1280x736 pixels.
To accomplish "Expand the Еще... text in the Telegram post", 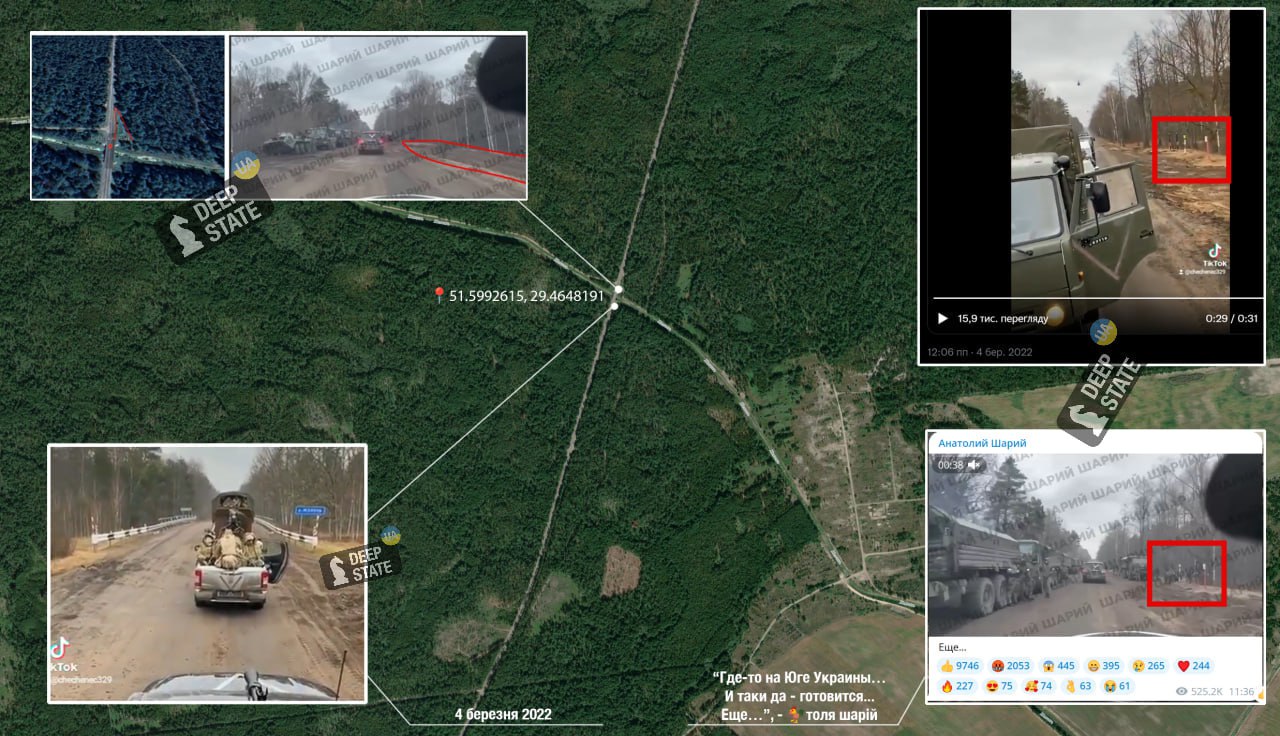I will point(952,647).
